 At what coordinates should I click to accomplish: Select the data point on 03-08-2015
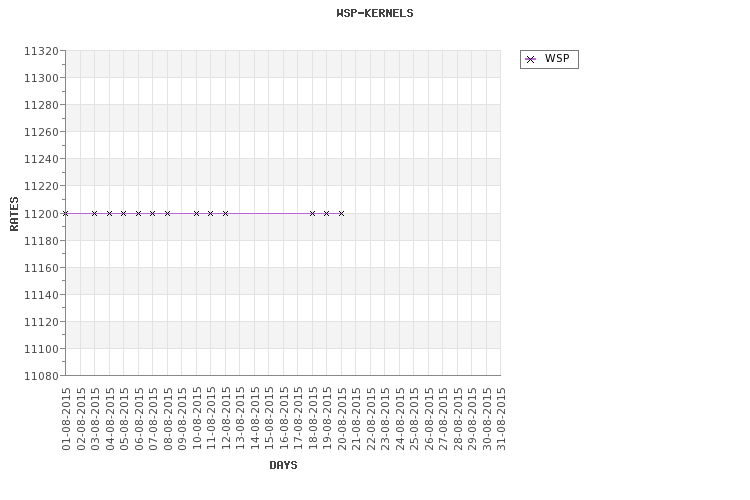point(94,213)
